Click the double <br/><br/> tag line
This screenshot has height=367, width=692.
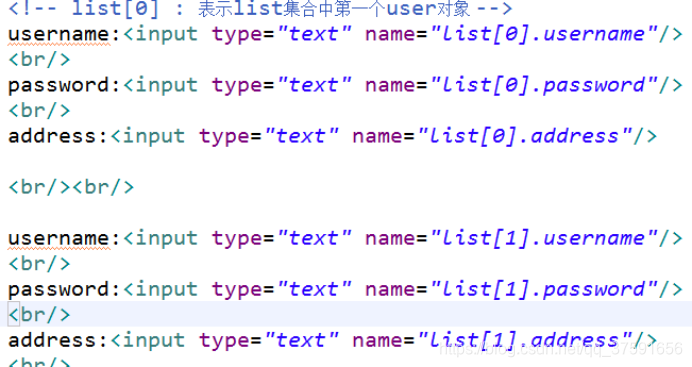[x=71, y=187]
